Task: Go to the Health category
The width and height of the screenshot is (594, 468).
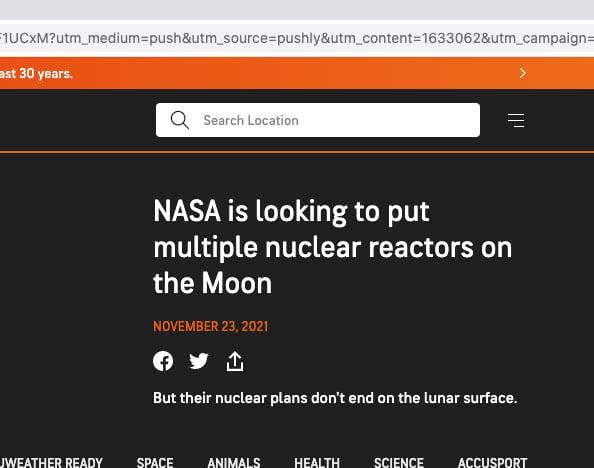Action: (x=317, y=463)
